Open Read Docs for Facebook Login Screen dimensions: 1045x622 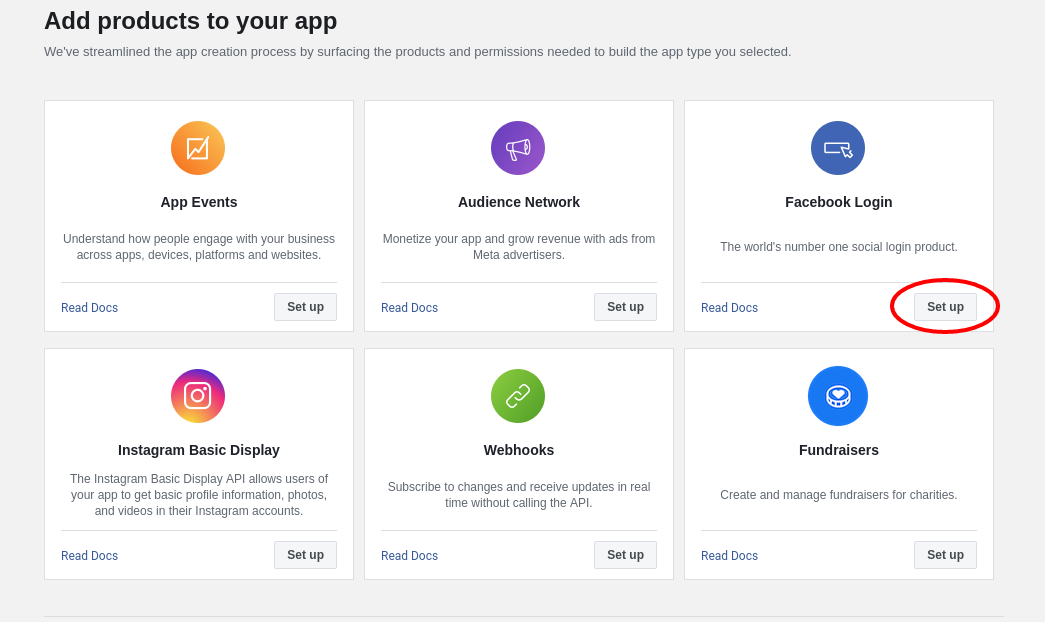pyautogui.click(x=729, y=307)
